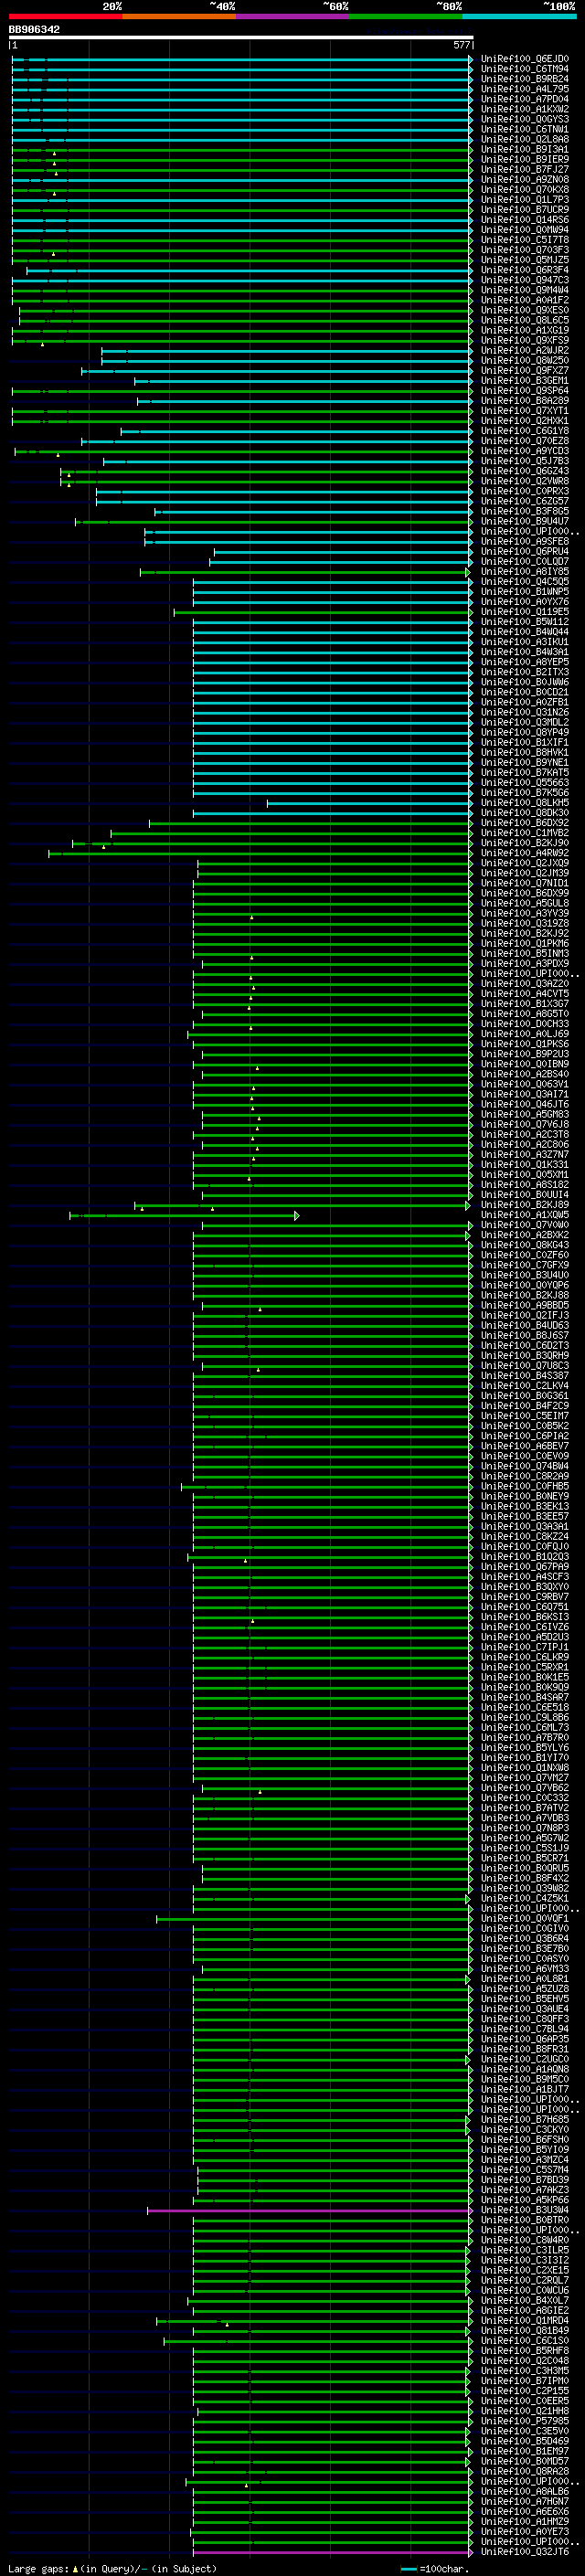The image size is (585, 2576).
Task: Select the UniRef100_B7FJ27 label
Action: point(525,169)
